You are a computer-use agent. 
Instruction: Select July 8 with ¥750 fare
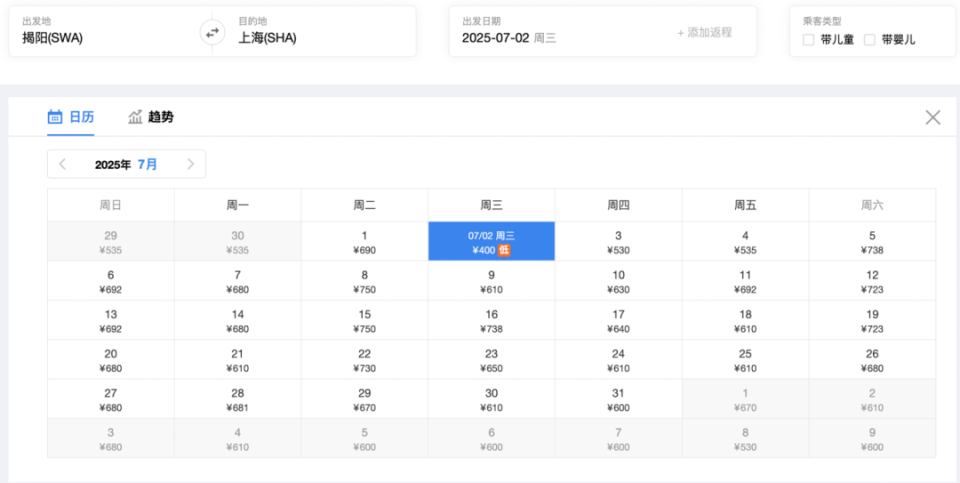[x=364, y=281]
